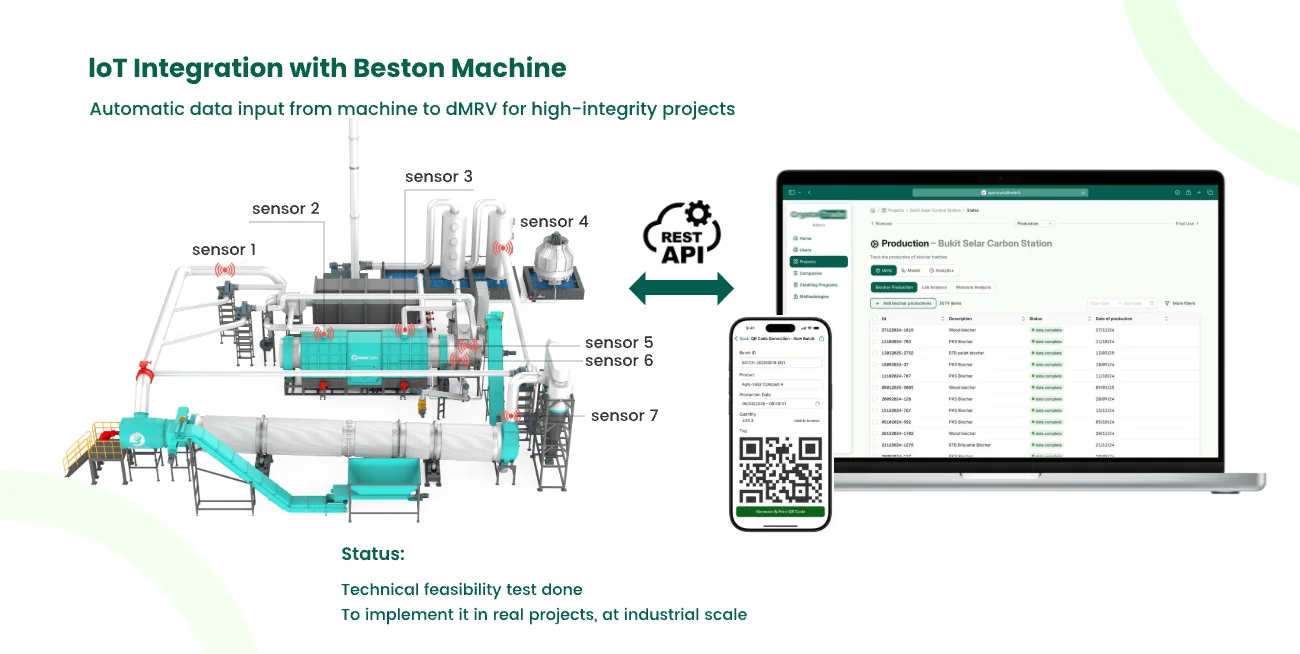Tap the QR code image on phone
Screen dimensions: 1300x654
[781, 470]
